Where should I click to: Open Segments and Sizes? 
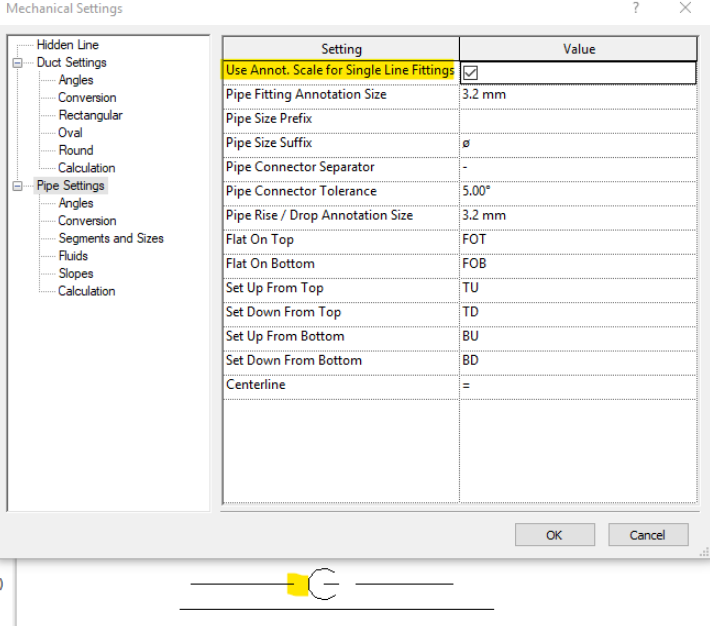[x=111, y=239]
